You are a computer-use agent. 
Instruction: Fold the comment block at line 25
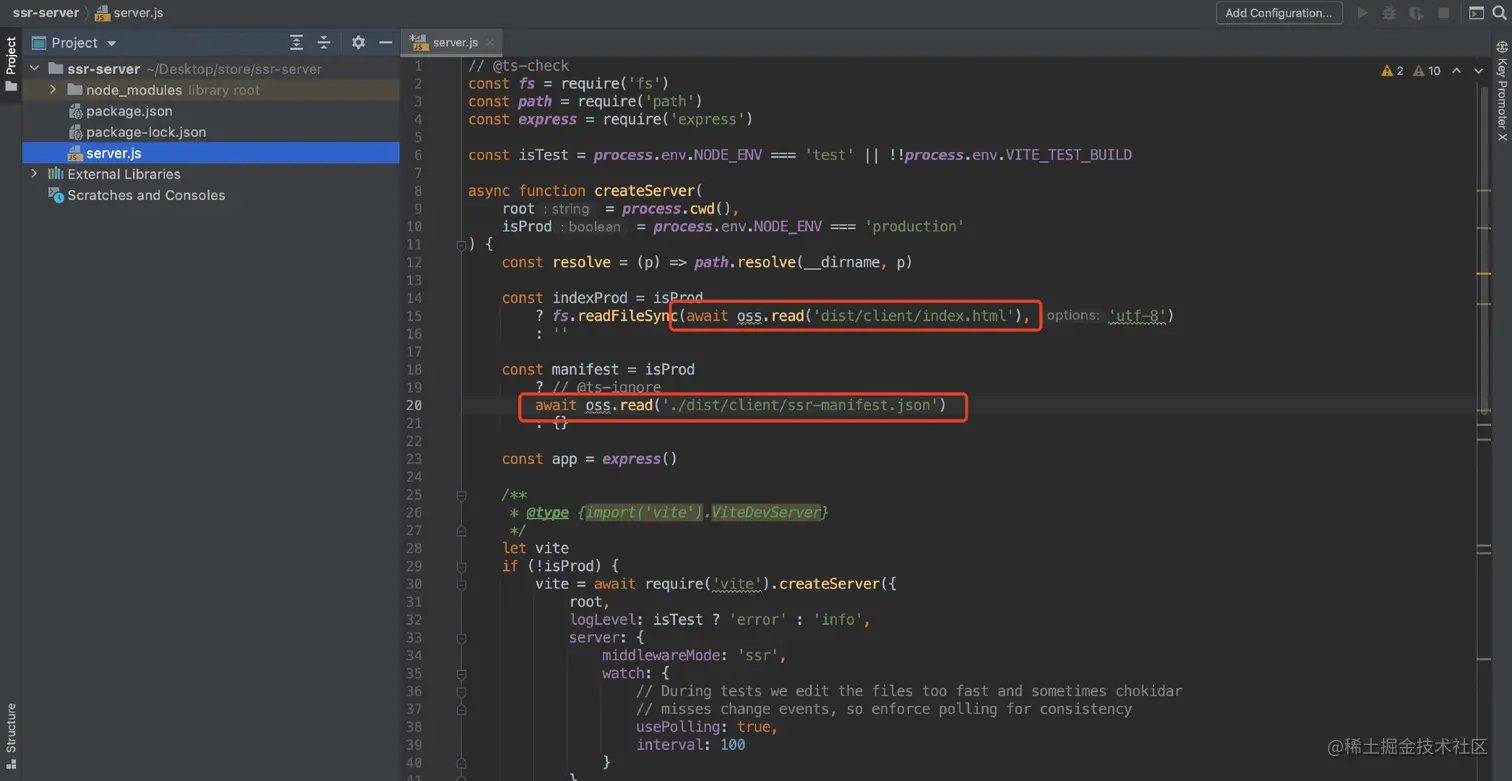[461, 495]
